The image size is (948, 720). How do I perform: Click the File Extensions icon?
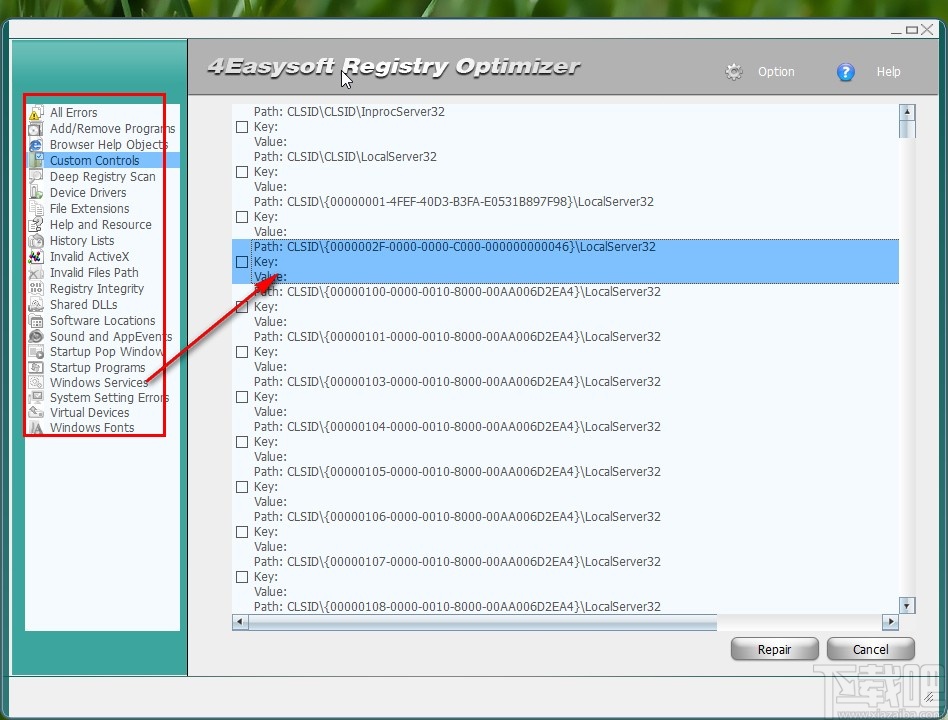(36, 209)
